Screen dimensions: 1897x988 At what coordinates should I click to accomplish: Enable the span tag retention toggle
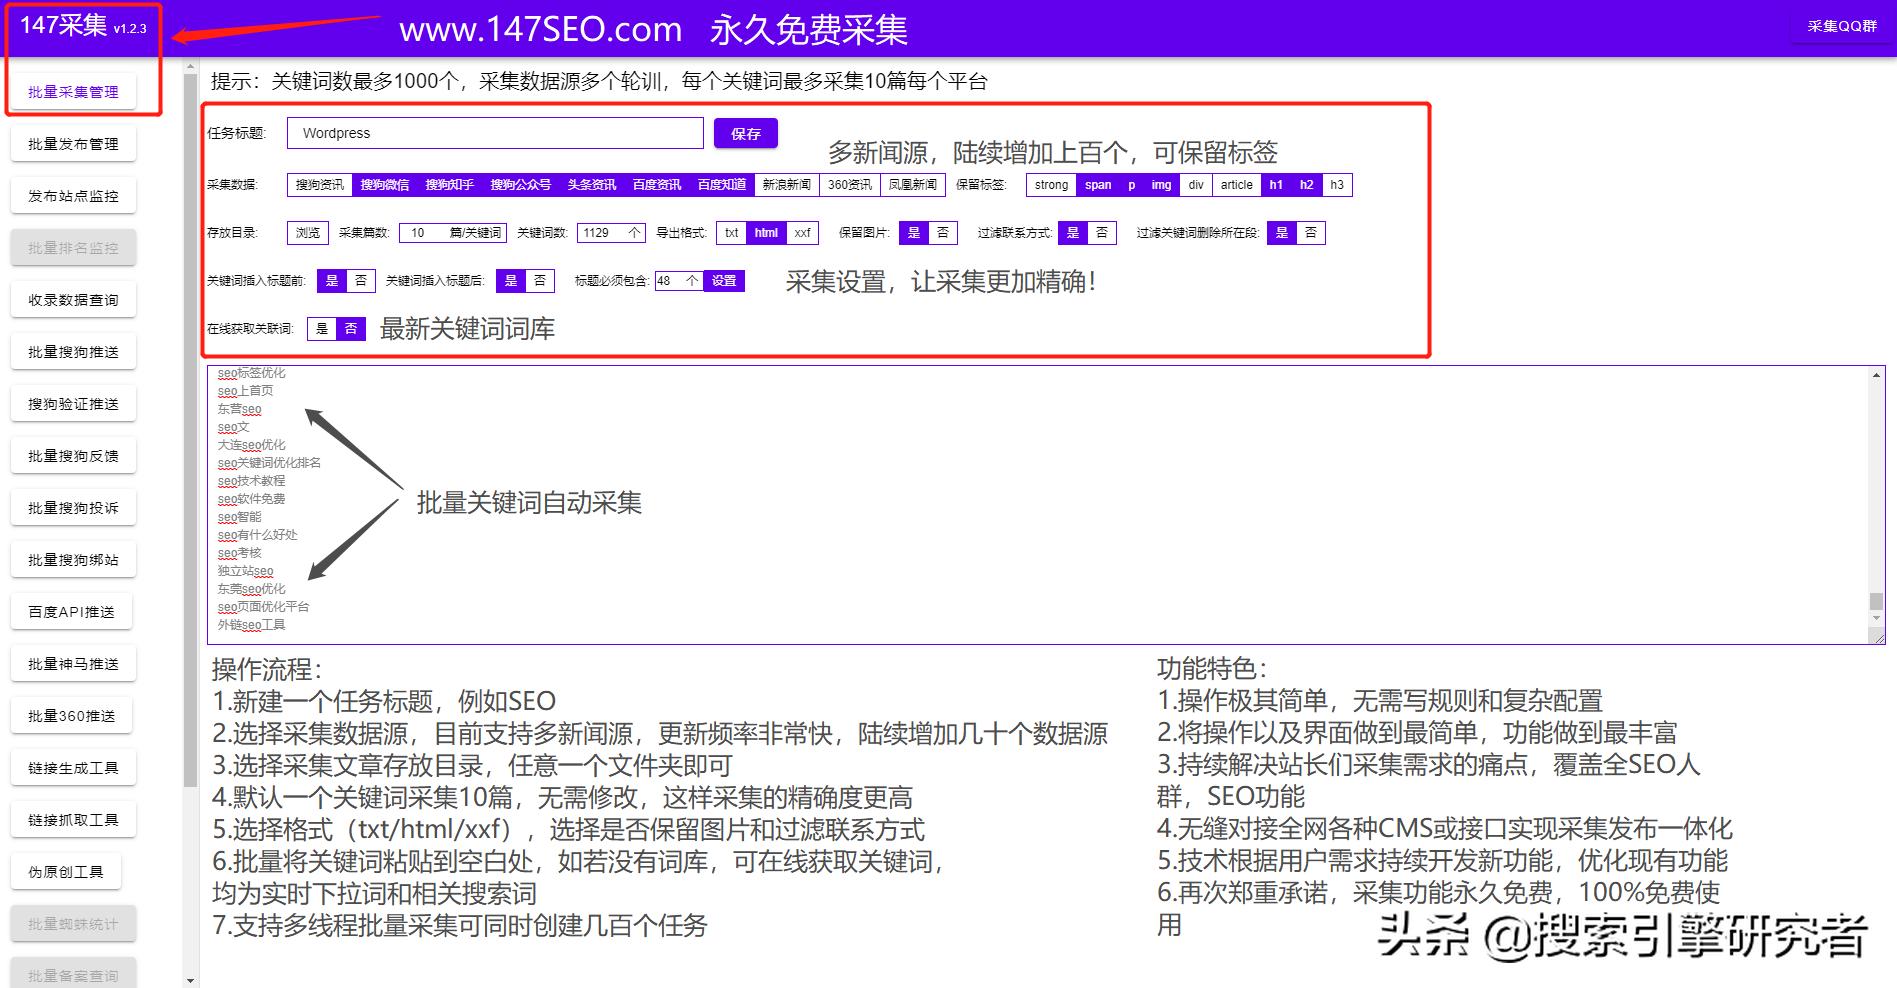click(1097, 184)
